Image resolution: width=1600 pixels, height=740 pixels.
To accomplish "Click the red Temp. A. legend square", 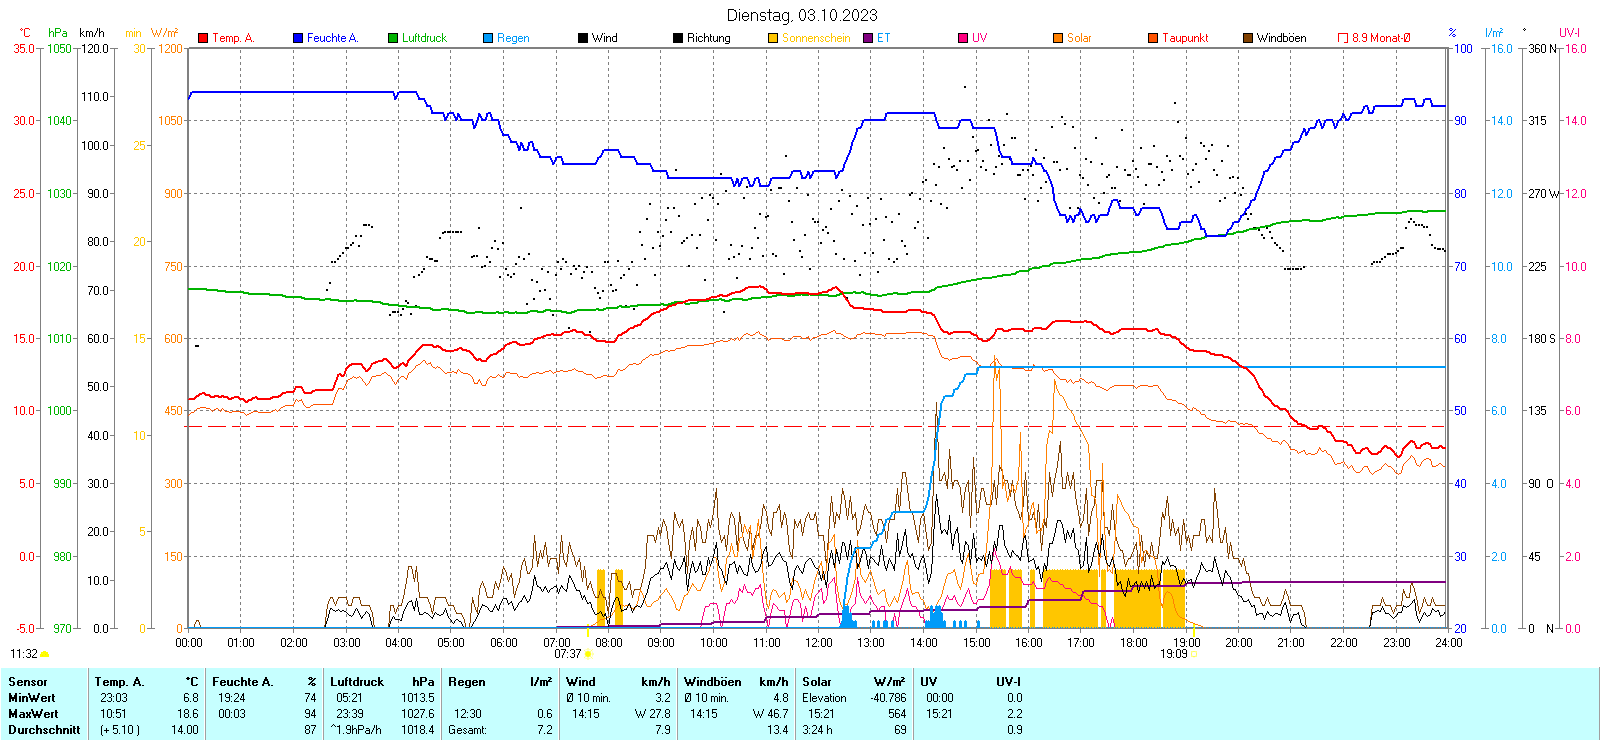I will pos(204,38).
